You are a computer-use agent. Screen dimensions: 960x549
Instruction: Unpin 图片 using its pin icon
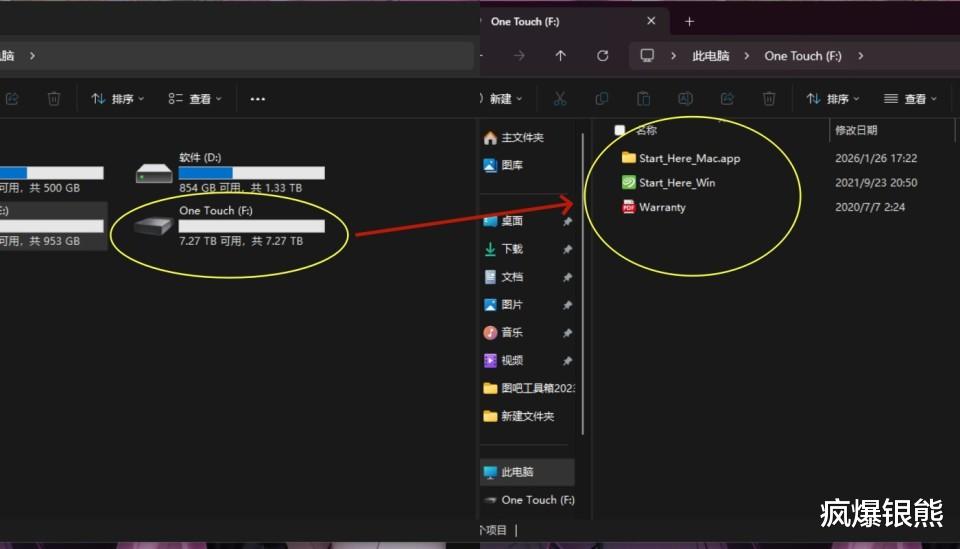pos(568,305)
